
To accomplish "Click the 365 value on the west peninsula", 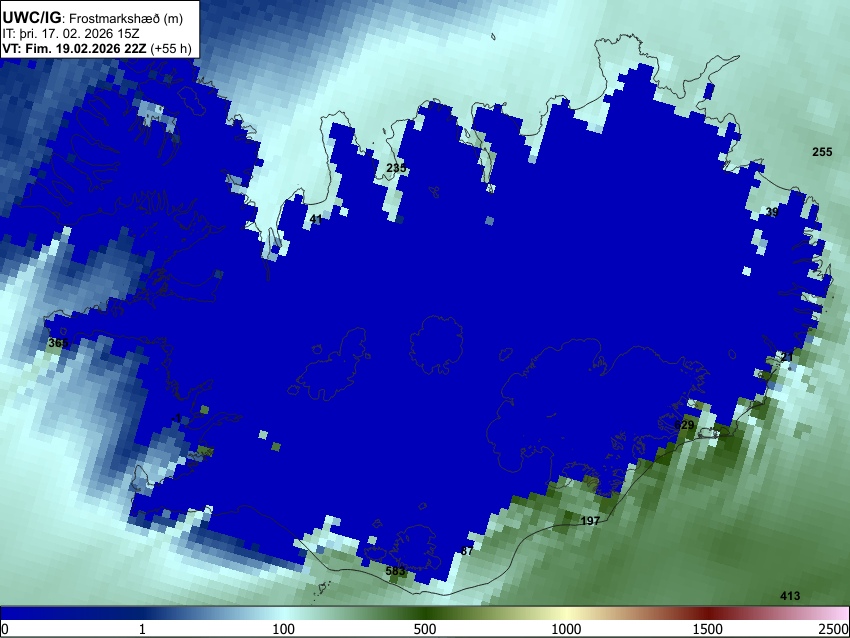I will (58, 343).
